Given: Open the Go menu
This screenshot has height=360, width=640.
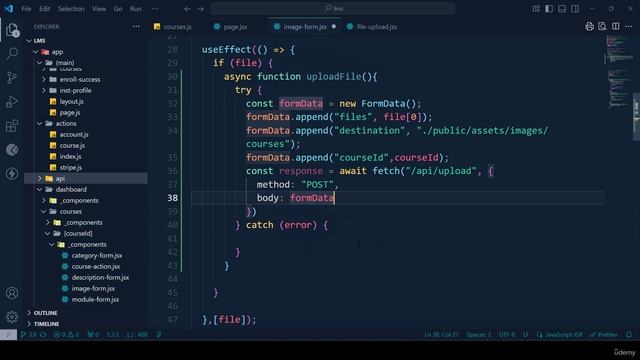Looking at the screenshot, I should [x=118, y=9].
